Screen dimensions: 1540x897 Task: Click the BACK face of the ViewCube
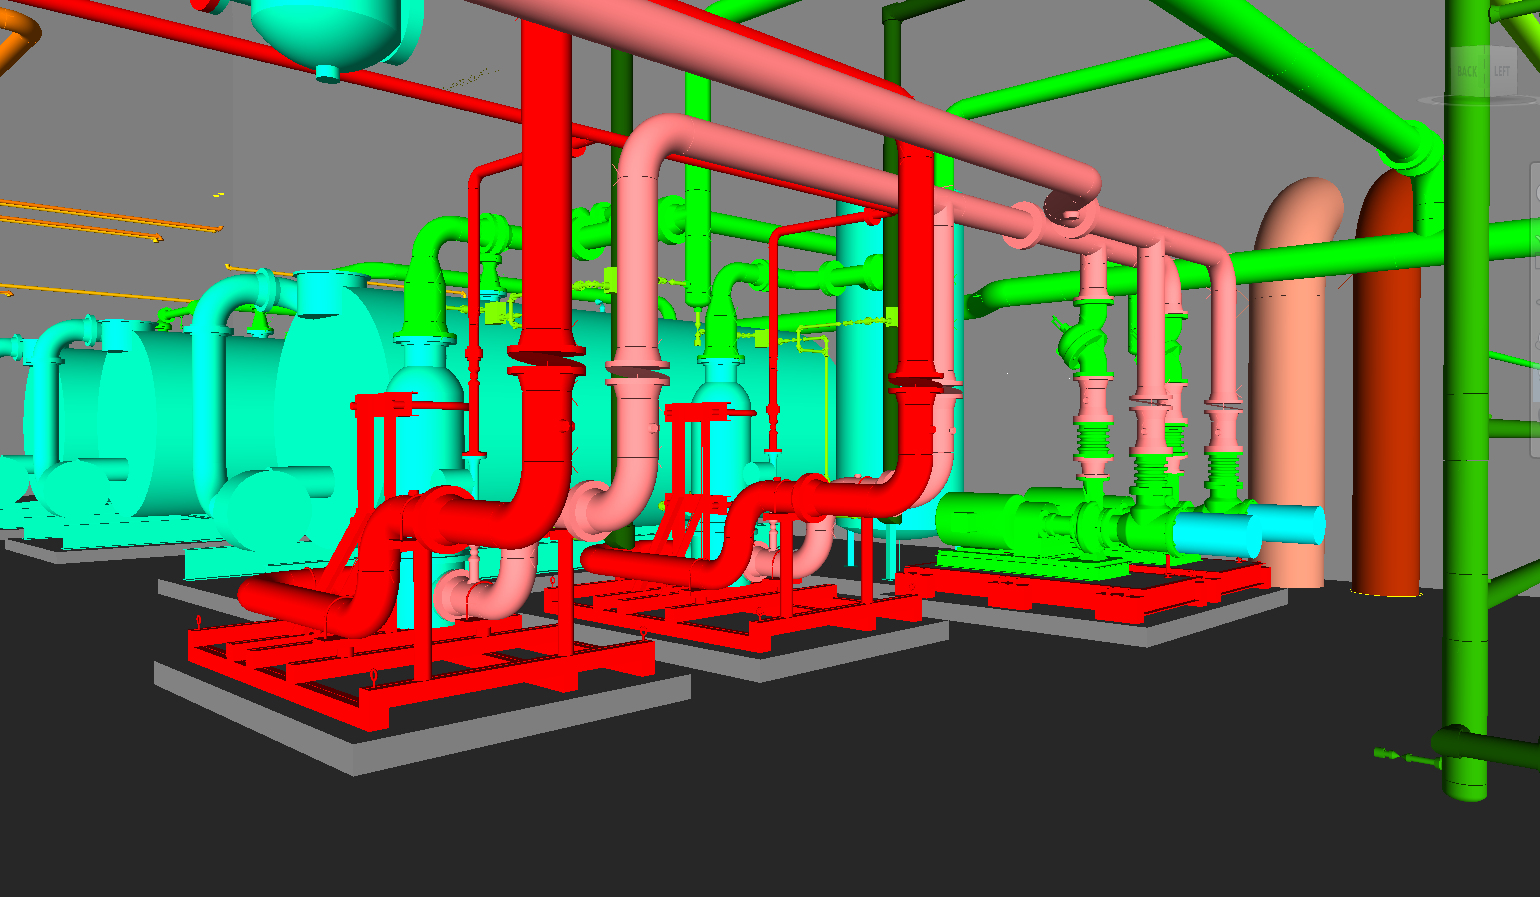1468,71
